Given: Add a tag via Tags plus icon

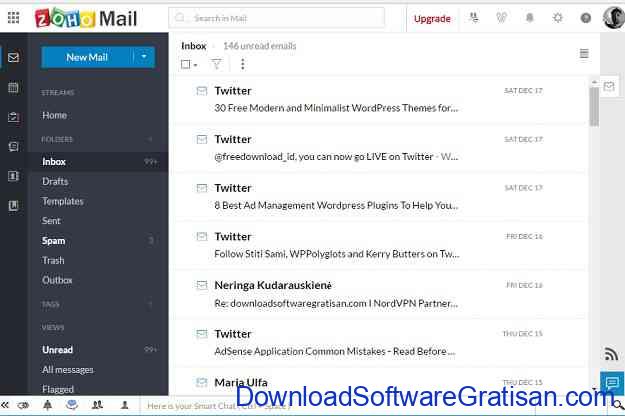Looking at the screenshot, I should pos(150,305).
